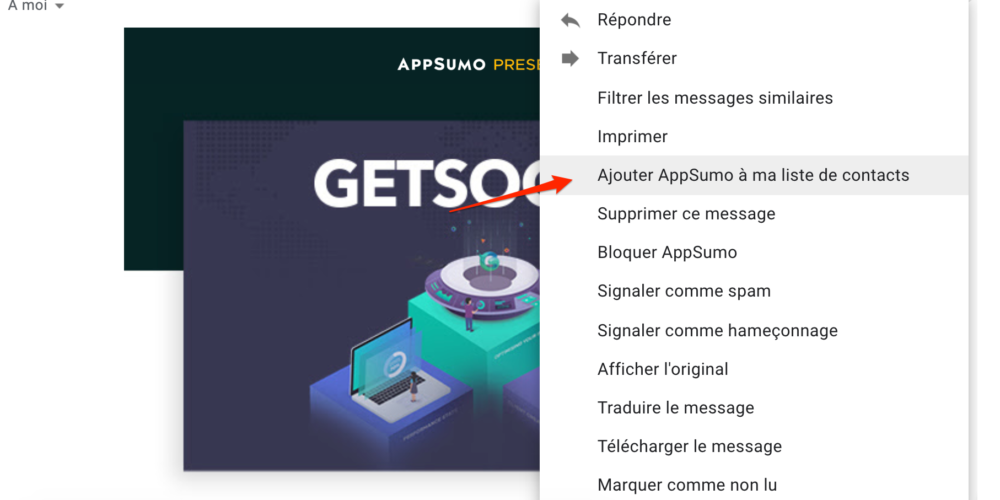Choose 'Ajouter AppSumo à ma liste de contacts'
Screen dimensions: 1000x500
[x=754, y=175]
